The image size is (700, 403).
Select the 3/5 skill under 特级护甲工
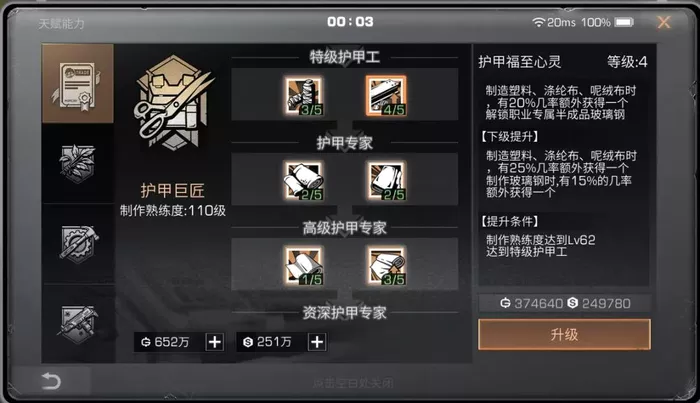click(304, 96)
